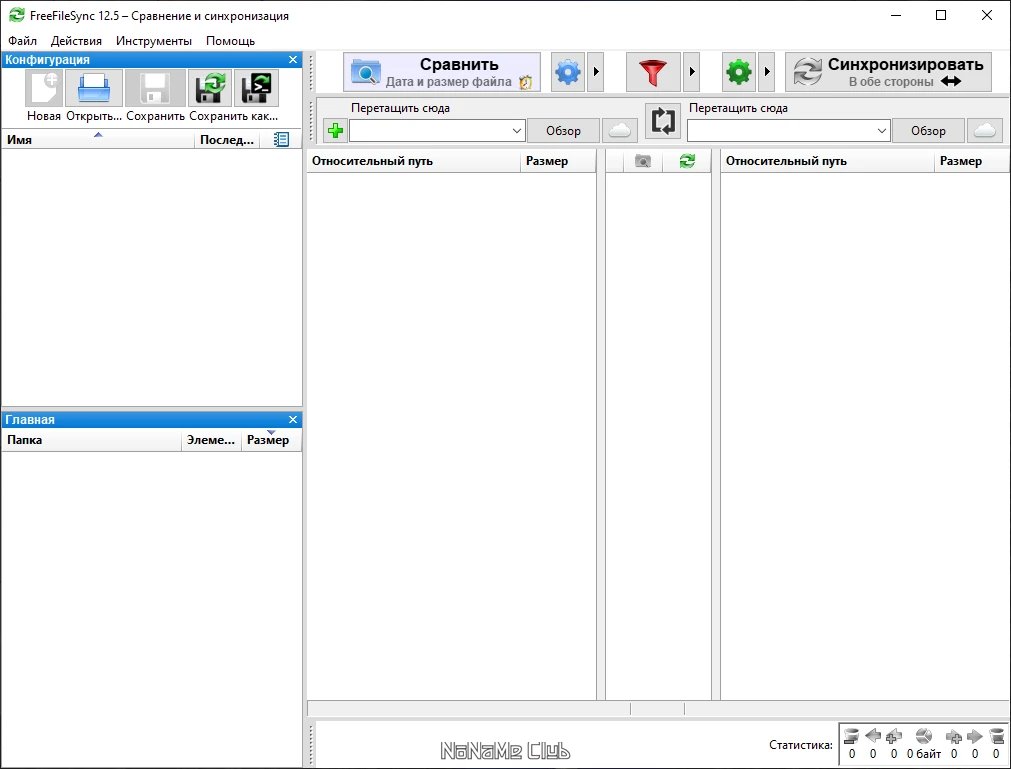The image size is (1011, 769).
Task: Open the Инструменты menu
Action: [153, 41]
